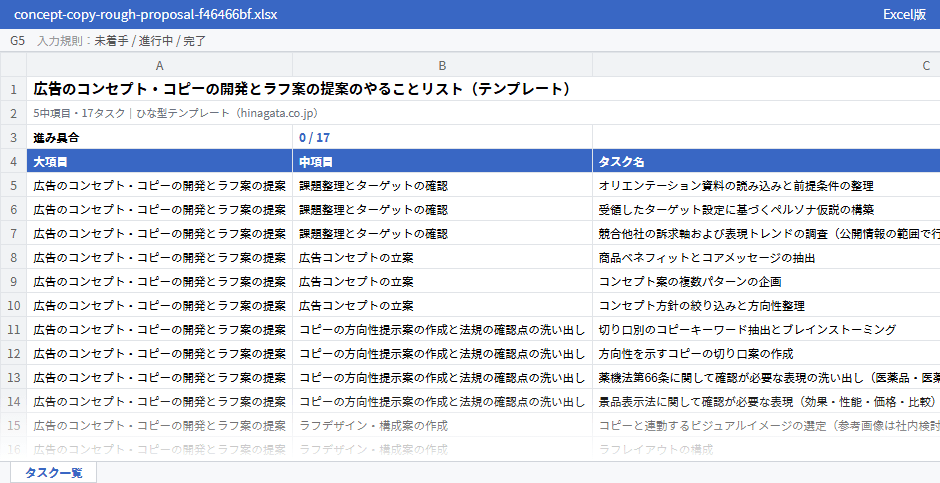Click 広告コンセプトの立案 in row 10
940x483 pixels.
[x=442, y=305]
